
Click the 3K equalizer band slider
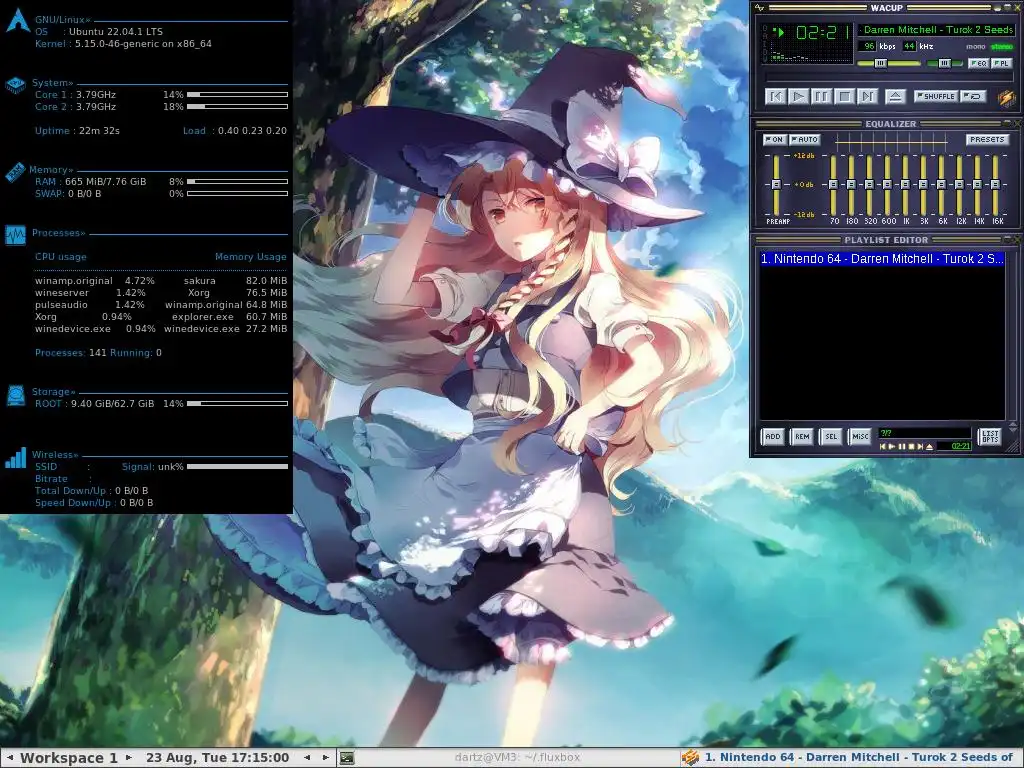click(923, 185)
